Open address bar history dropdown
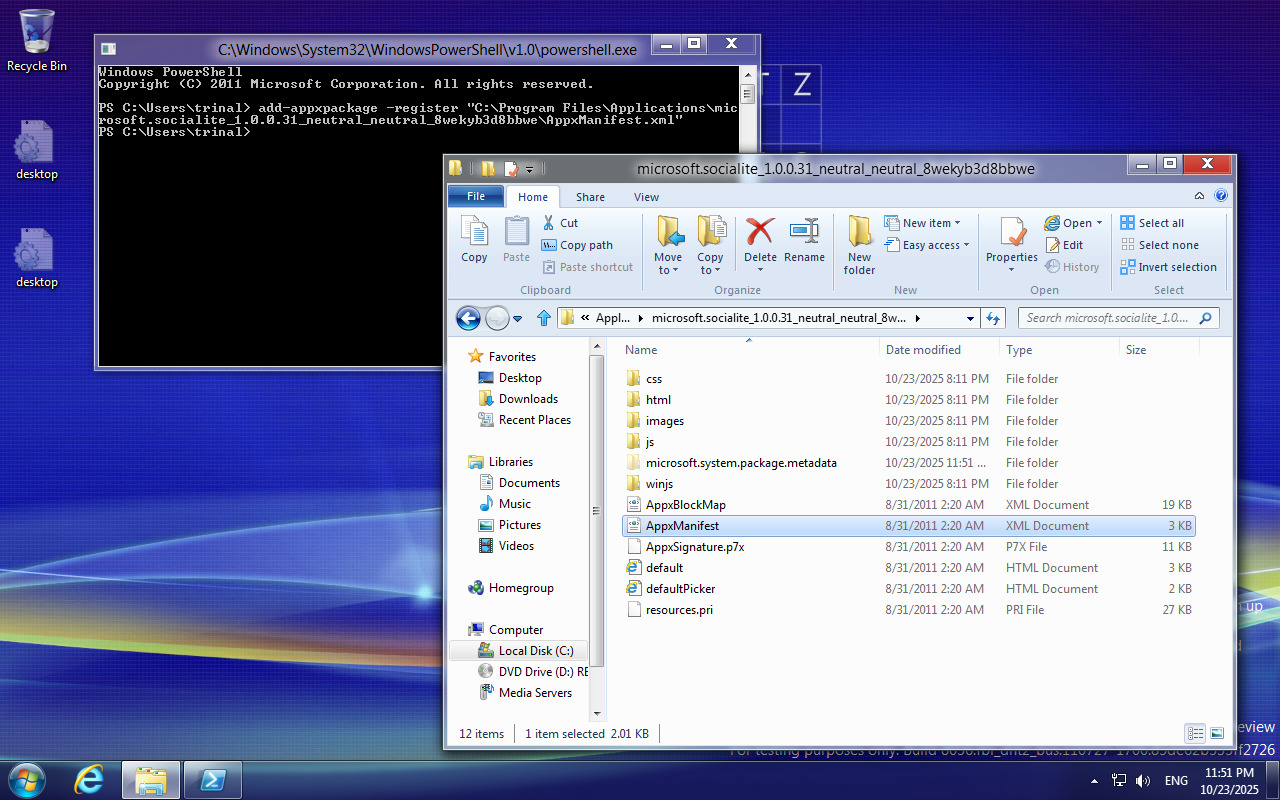 [970, 318]
